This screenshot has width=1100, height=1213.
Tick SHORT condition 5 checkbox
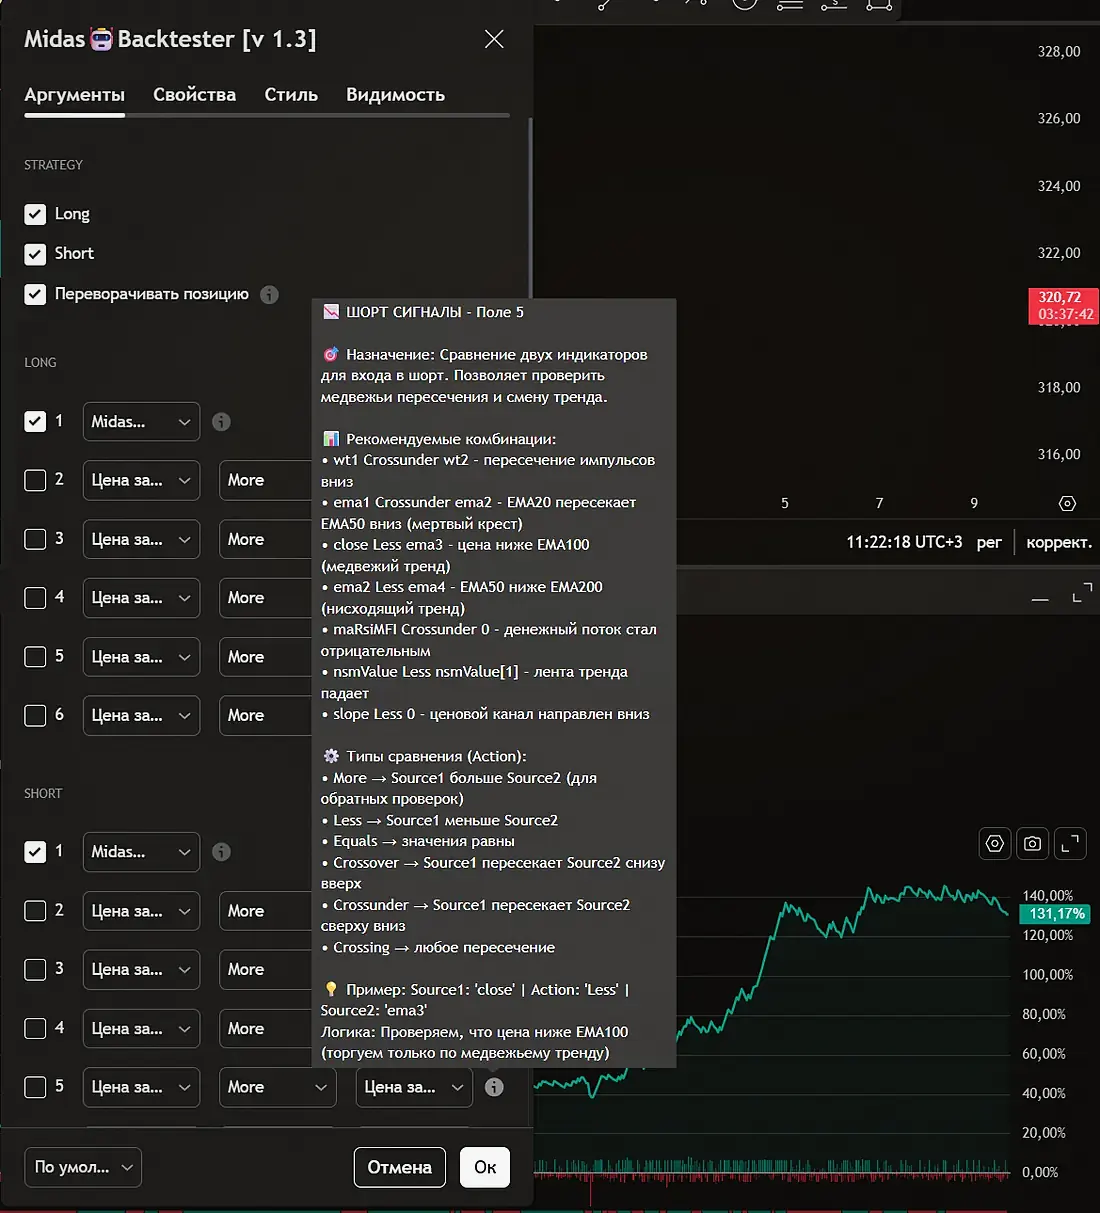coord(35,1087)
